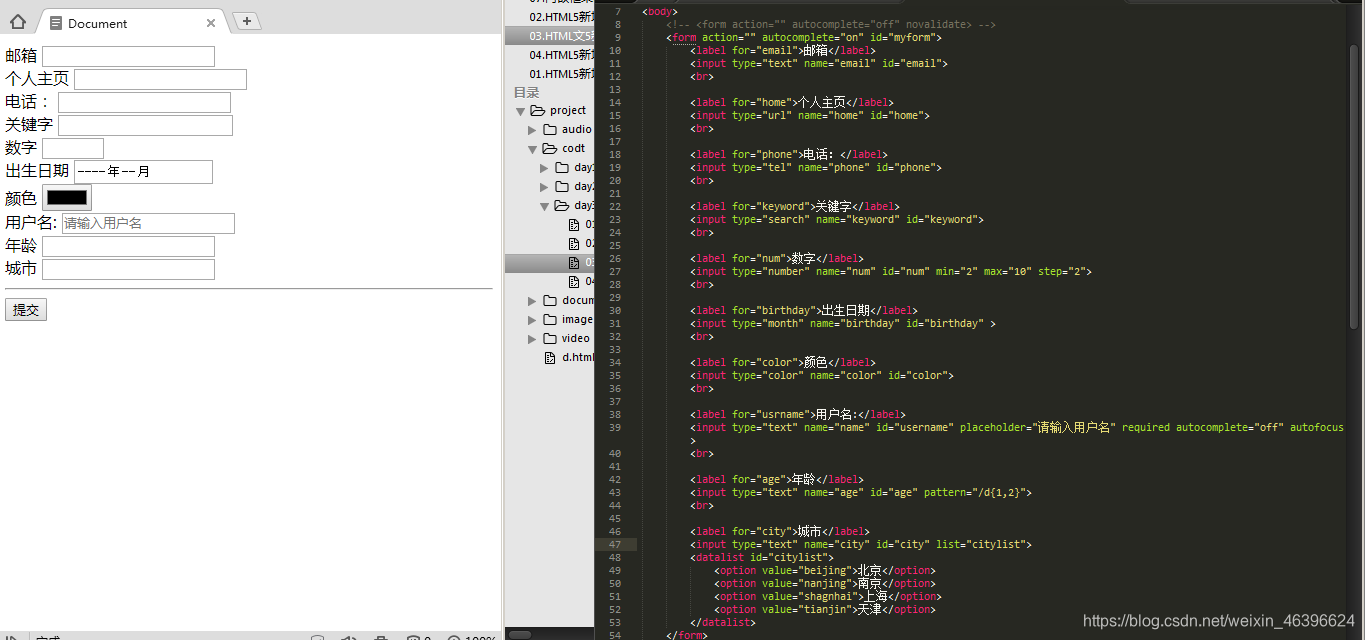Focus the 电话 phone input field
The image size is (1365, 640).
click(x=144, y=102)
